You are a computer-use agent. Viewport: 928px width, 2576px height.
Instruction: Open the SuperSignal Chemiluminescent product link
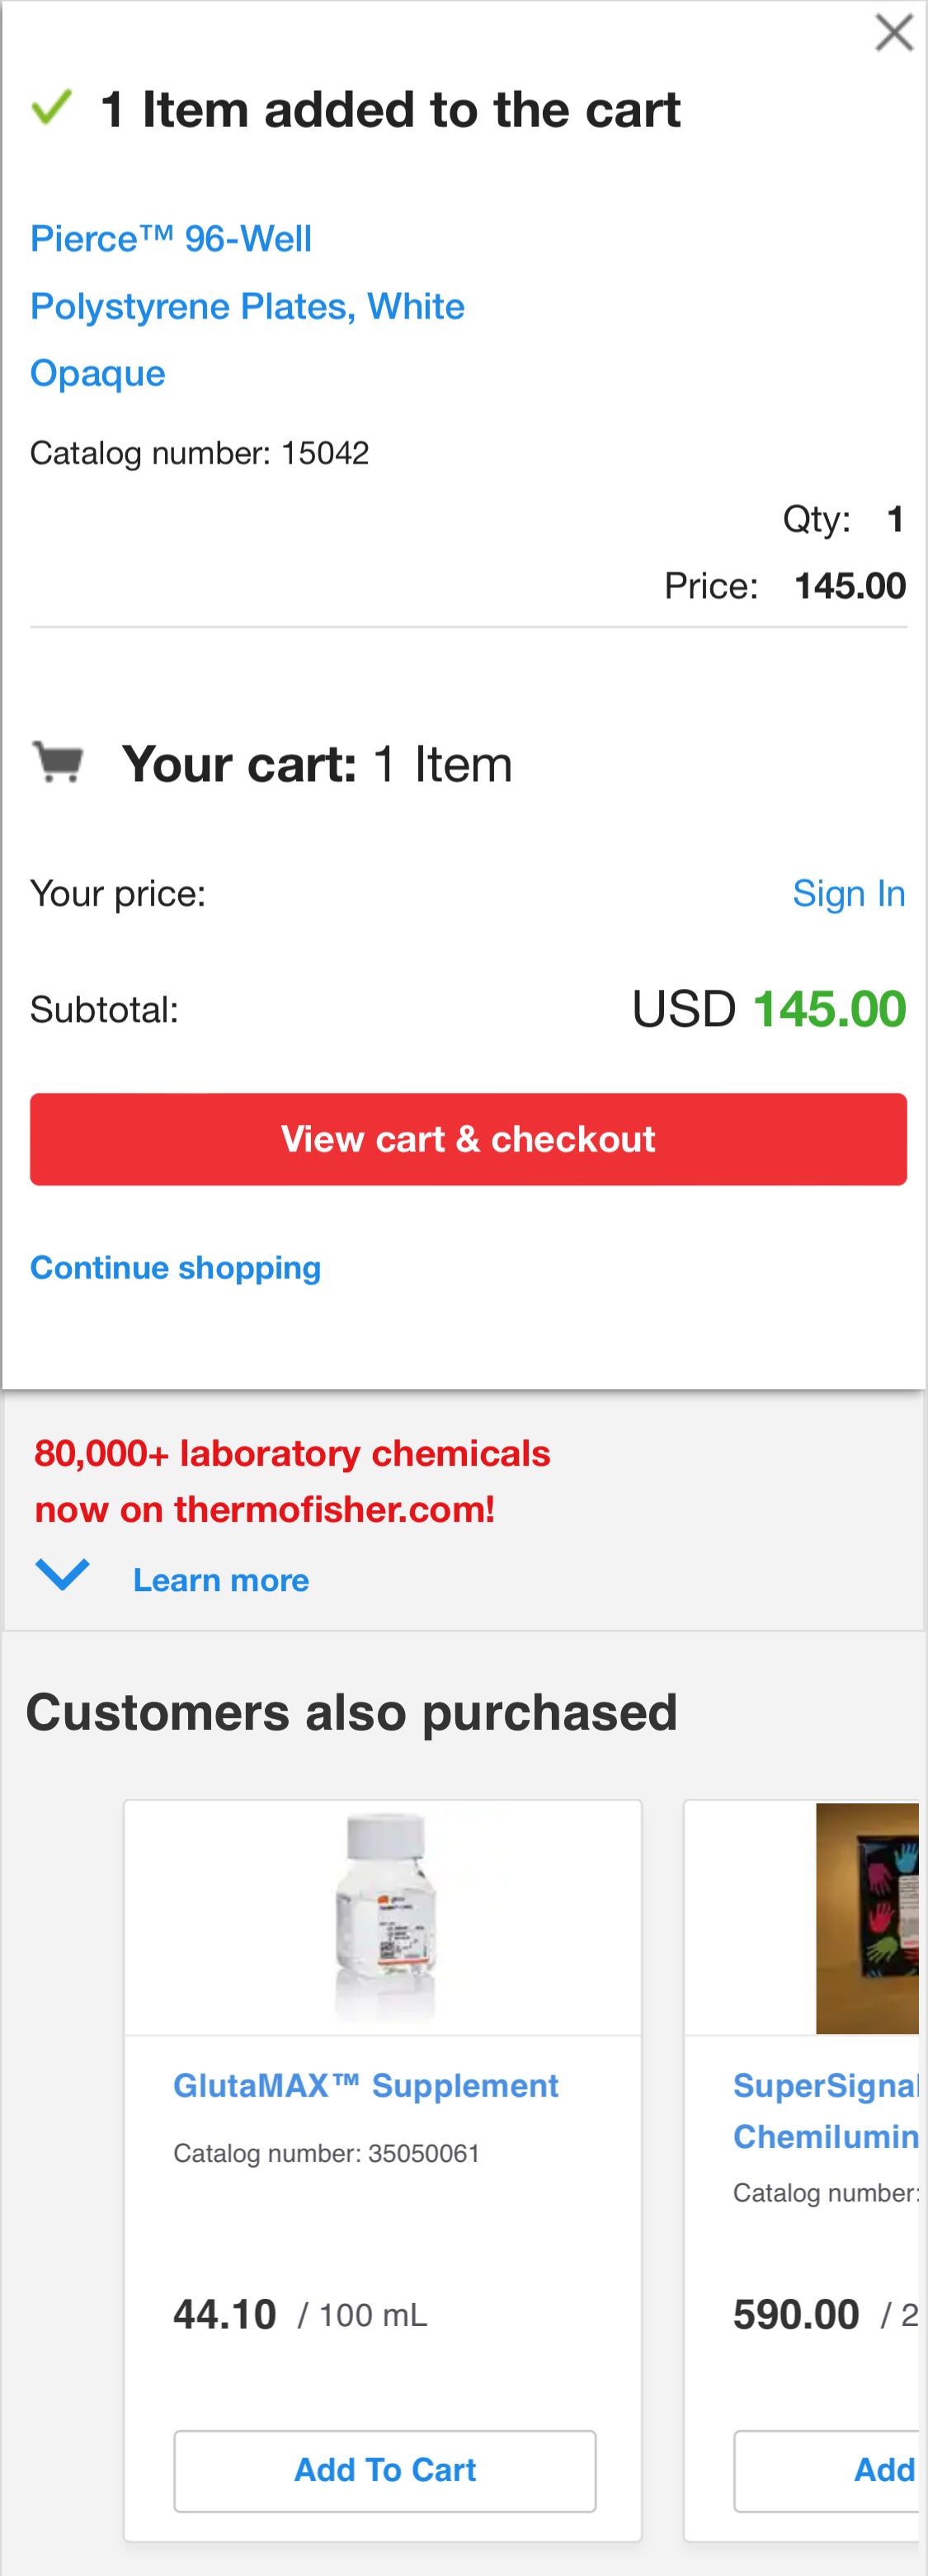tap(825, 2111)
